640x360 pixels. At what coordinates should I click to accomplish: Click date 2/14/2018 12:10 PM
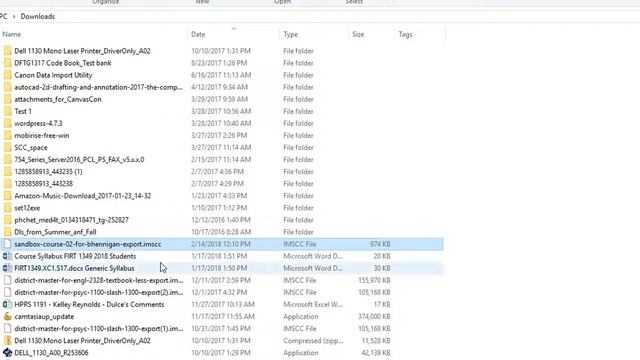click(x=221, y=244)
